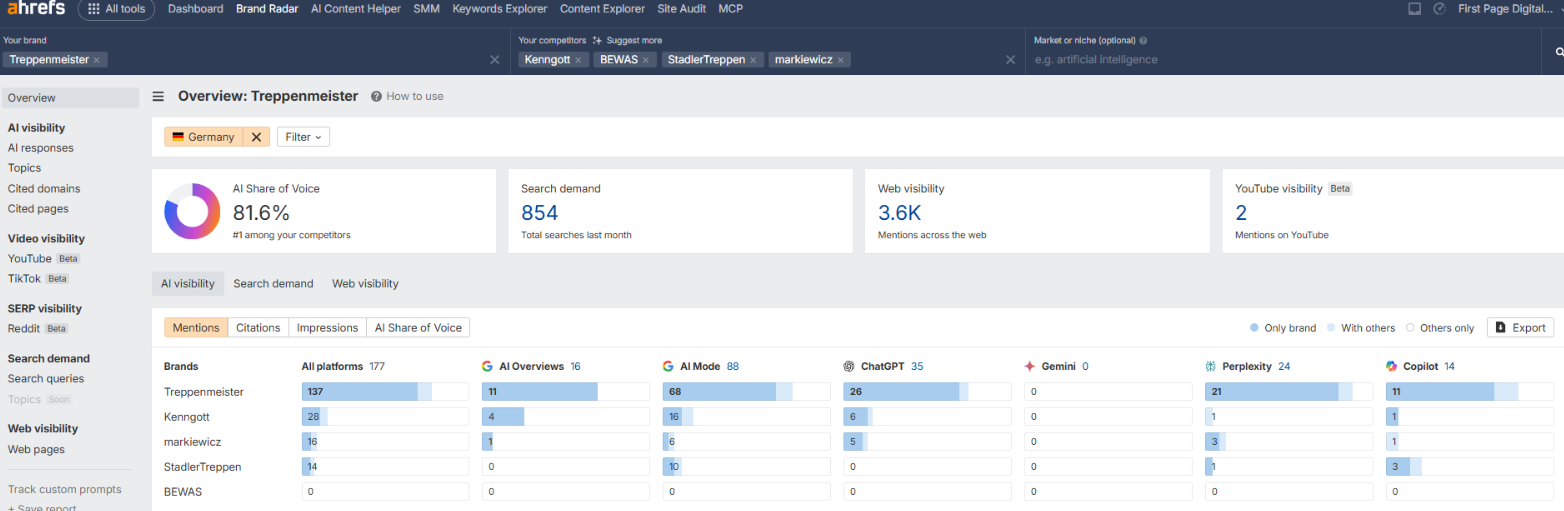Remove the BEWAS competitor tag

point(646,60)
